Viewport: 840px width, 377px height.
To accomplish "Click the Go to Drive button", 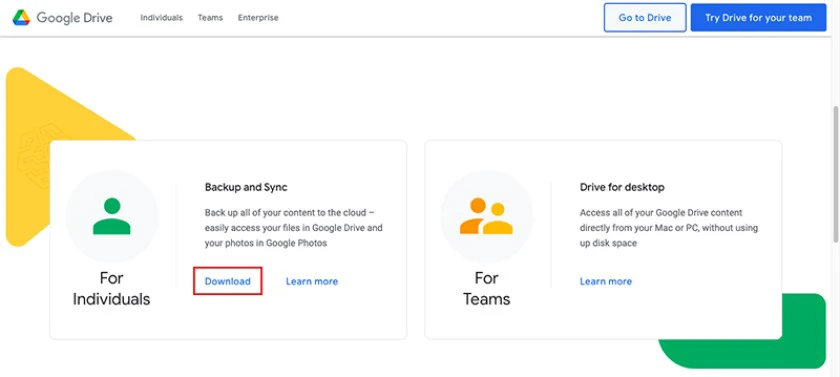I will (645, 18).
